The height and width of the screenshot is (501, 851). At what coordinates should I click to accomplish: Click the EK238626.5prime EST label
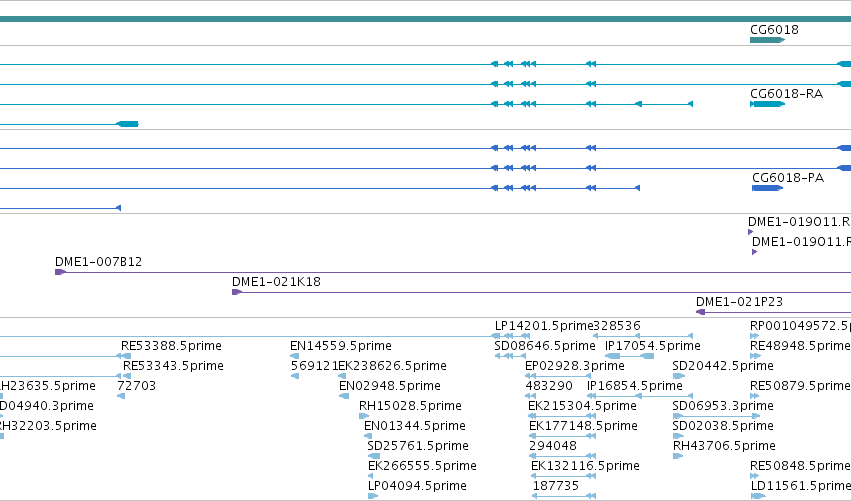392,366
